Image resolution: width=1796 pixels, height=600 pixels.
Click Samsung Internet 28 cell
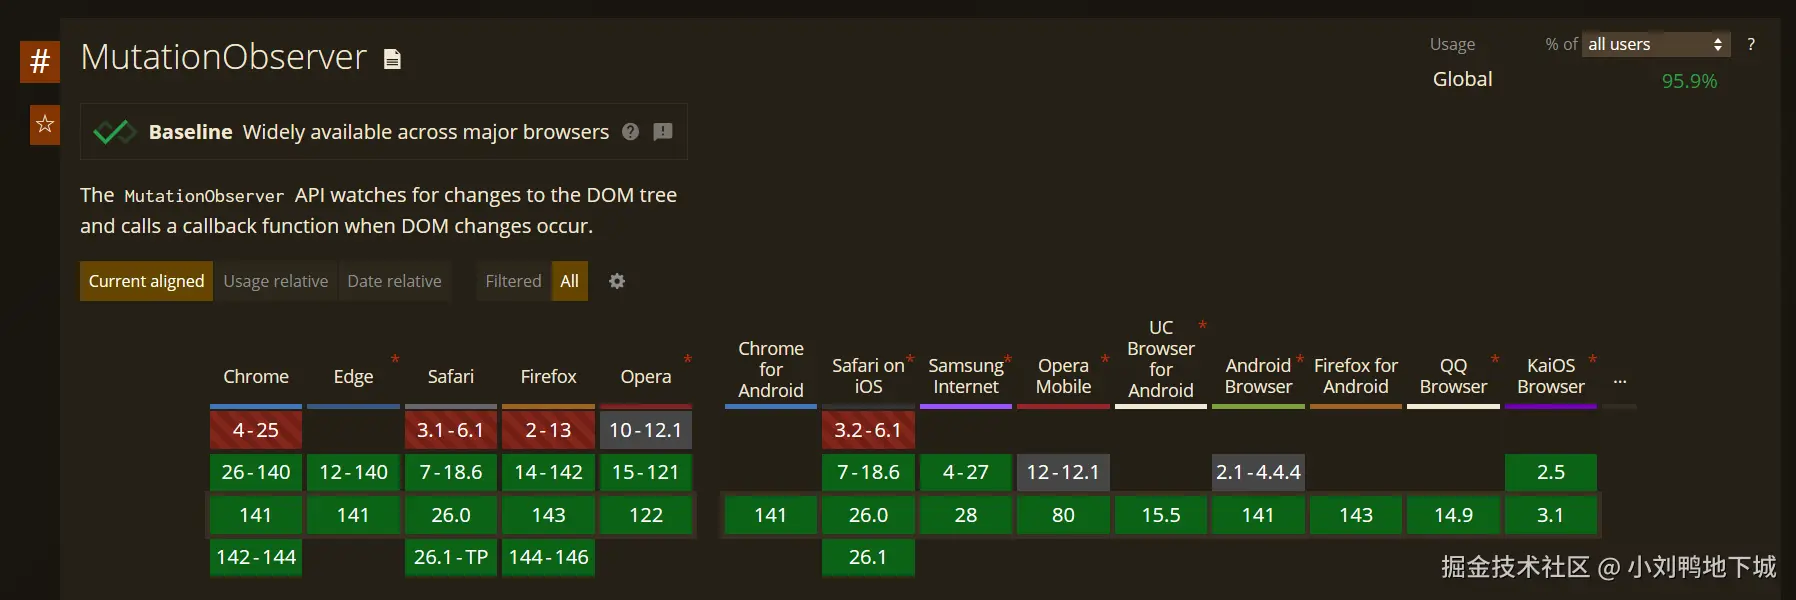(x=966, y=515)
